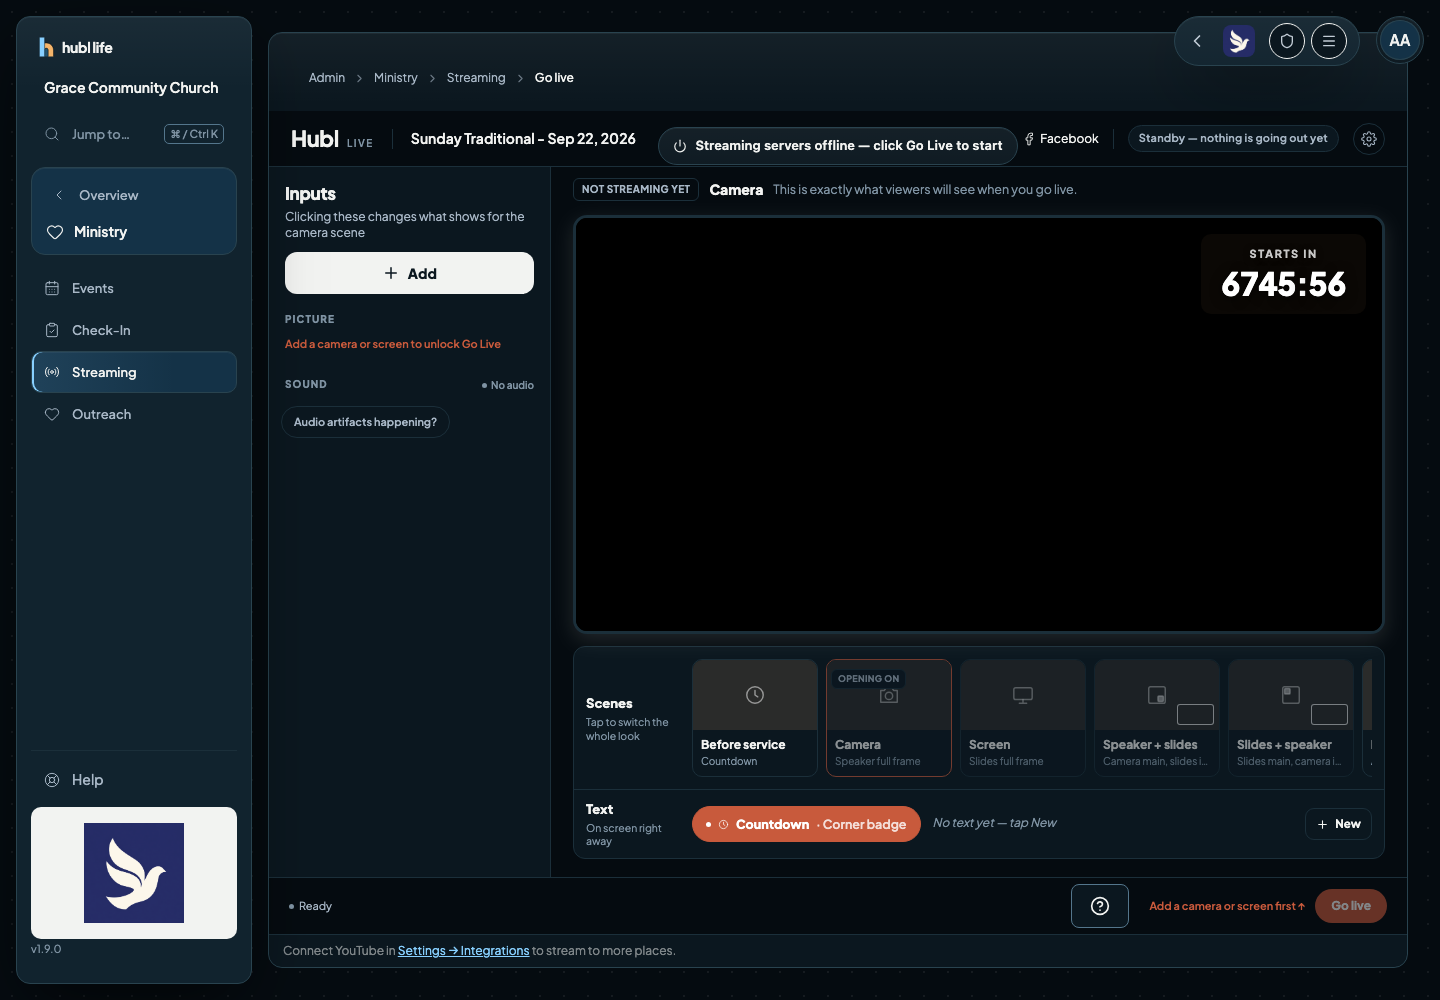Click the dove church logo in toolbar
Screen dimensions: 1440x1000
tap(1239, 41)
